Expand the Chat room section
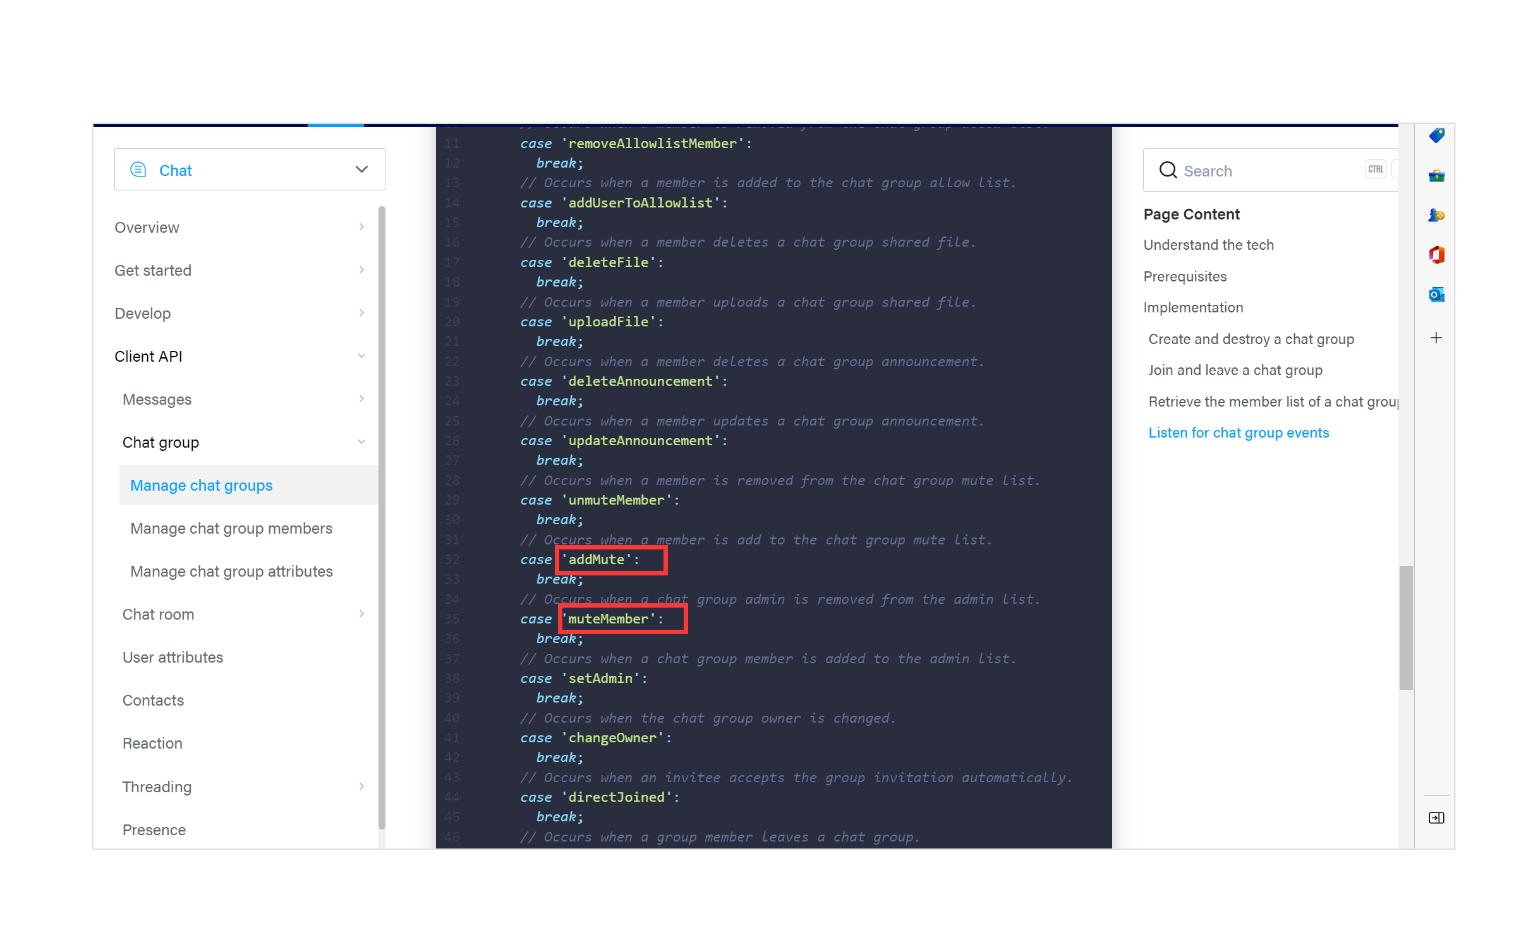This screenshot has width=1524, height=948. [240, 614]
